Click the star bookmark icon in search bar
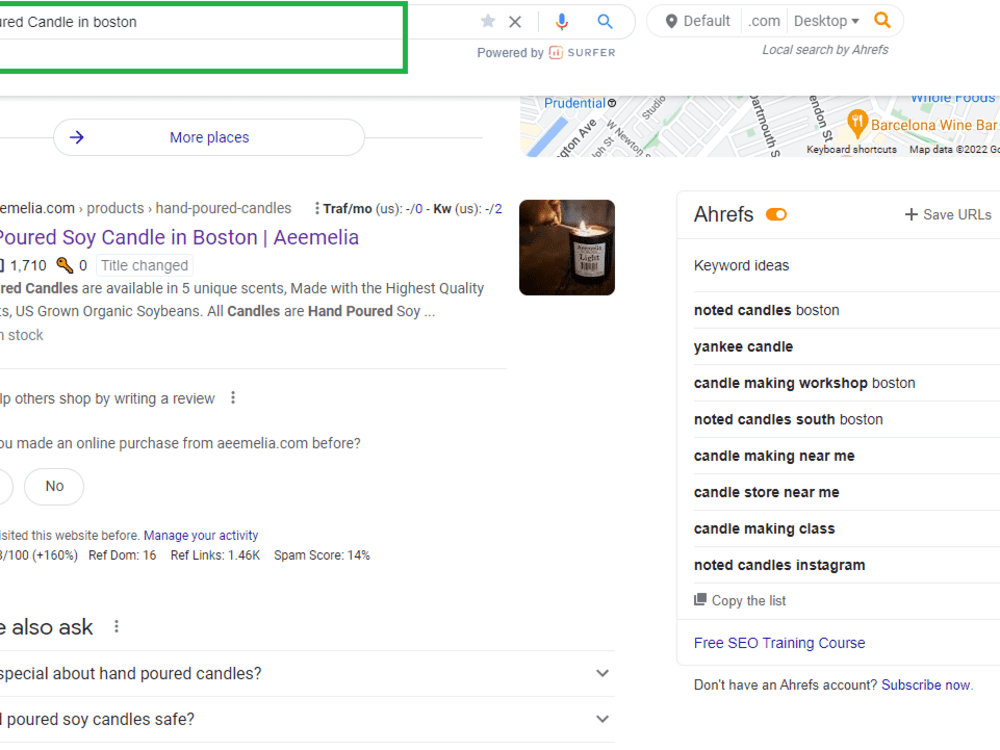This screenshot has height=750, width=1000. pos(488,22)
